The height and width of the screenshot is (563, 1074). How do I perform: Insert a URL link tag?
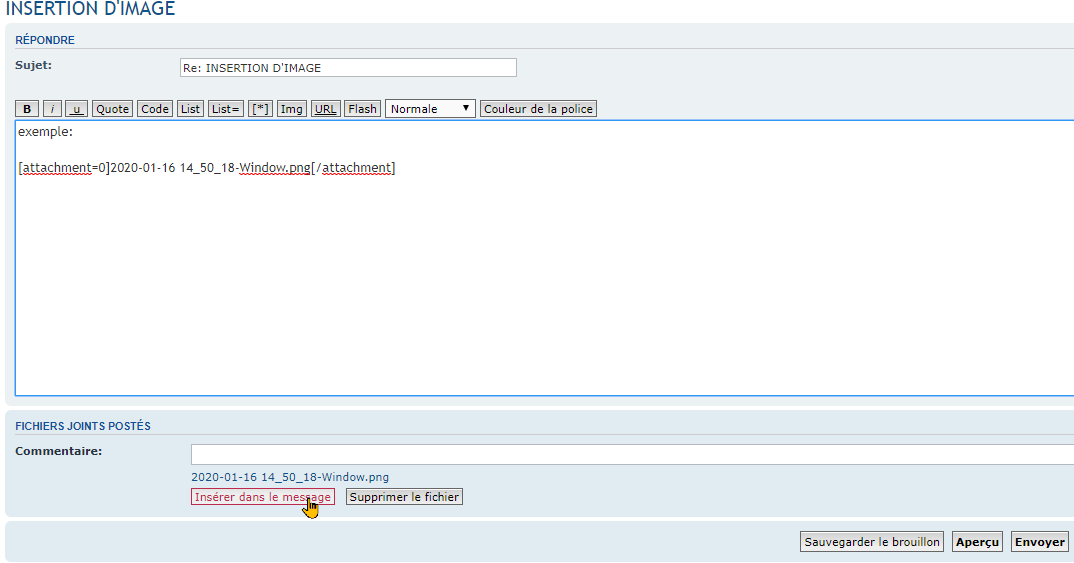coord(325,109)
